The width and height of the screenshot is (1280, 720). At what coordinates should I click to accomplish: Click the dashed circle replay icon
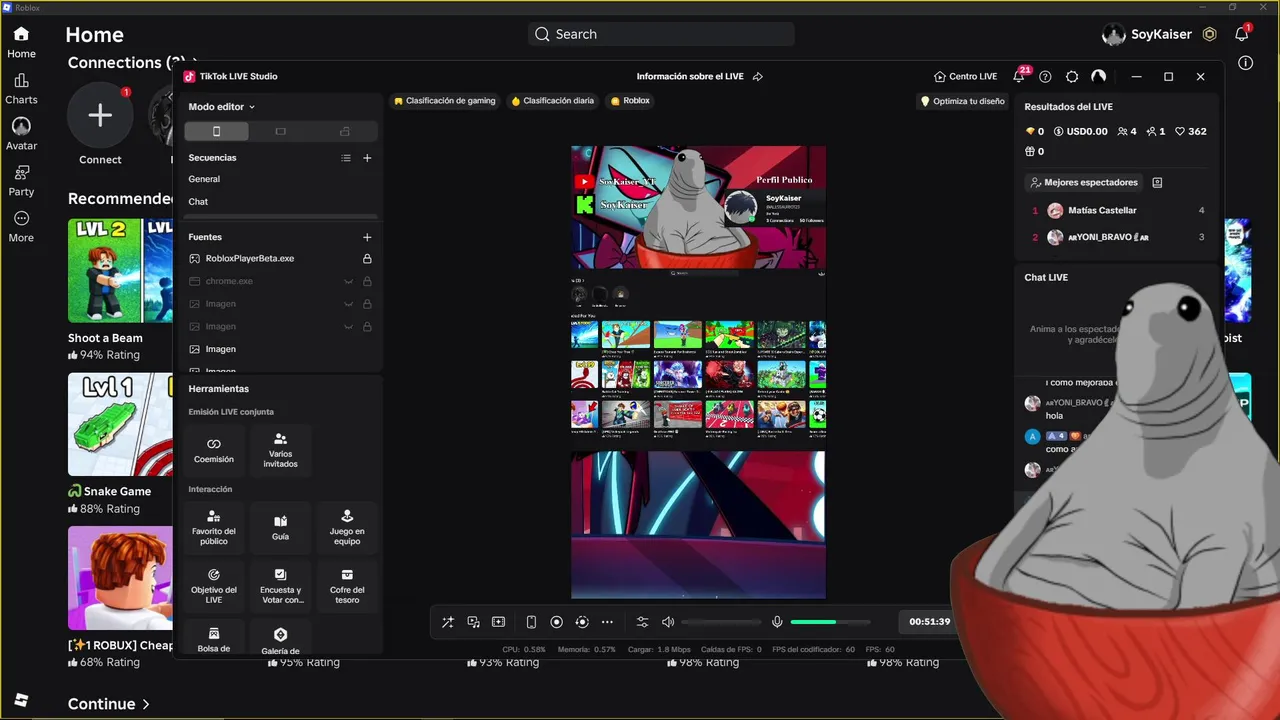point(581,622)
